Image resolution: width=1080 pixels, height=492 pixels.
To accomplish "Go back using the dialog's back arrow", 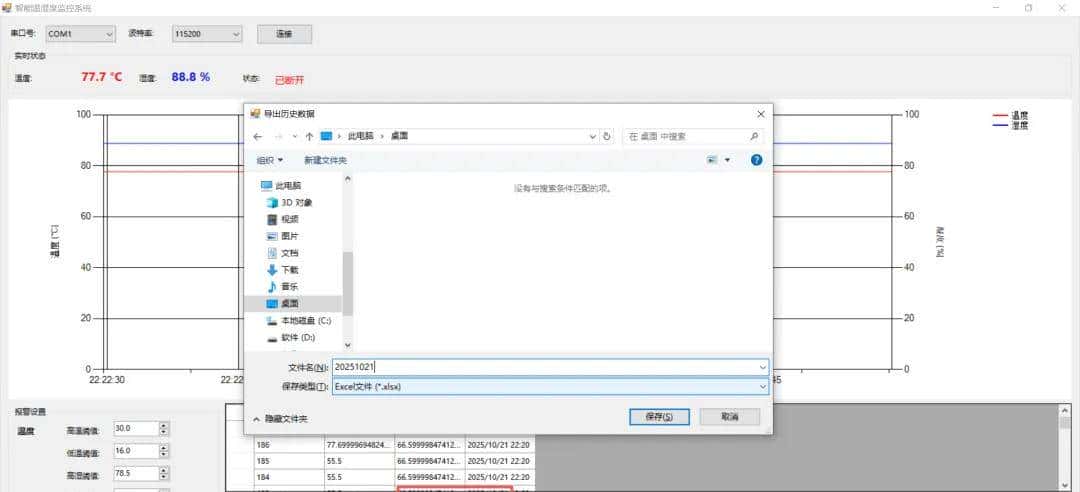I will [258, 136].
